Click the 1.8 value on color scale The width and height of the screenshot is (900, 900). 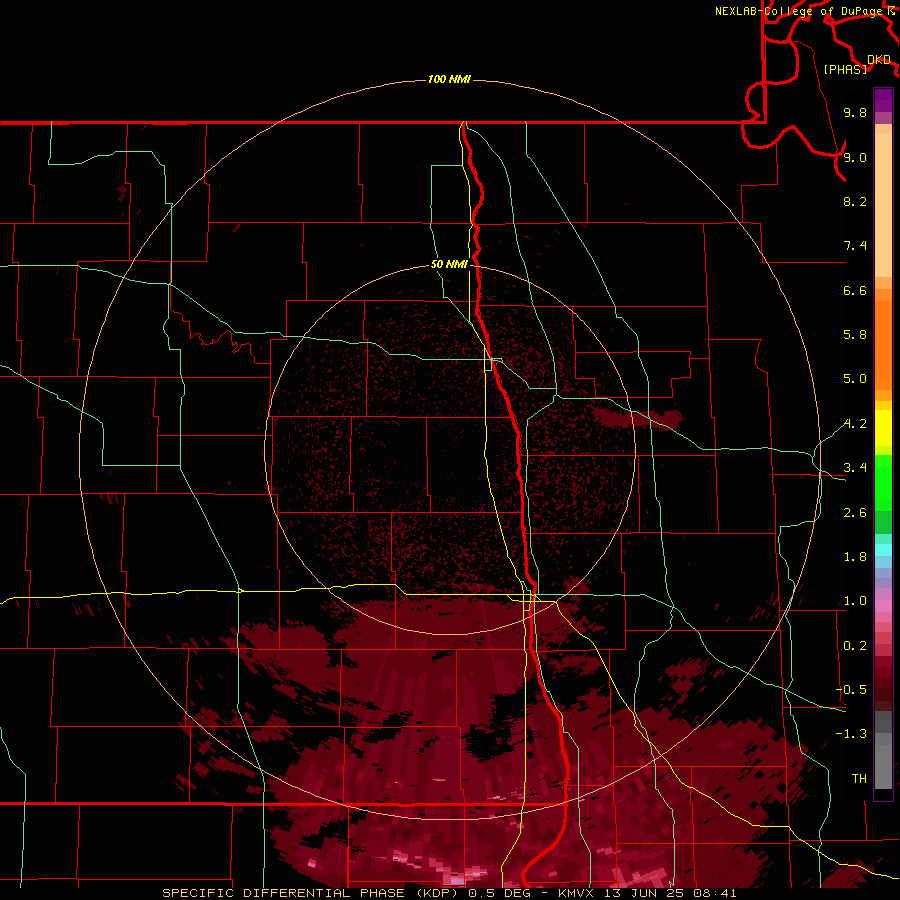(855, 557)
